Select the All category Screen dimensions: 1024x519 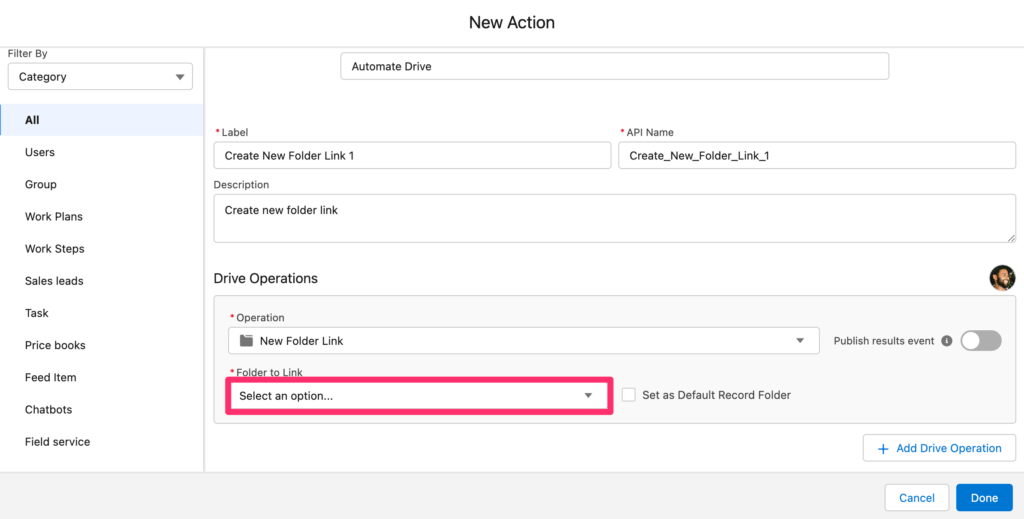(x=102, y=120)
